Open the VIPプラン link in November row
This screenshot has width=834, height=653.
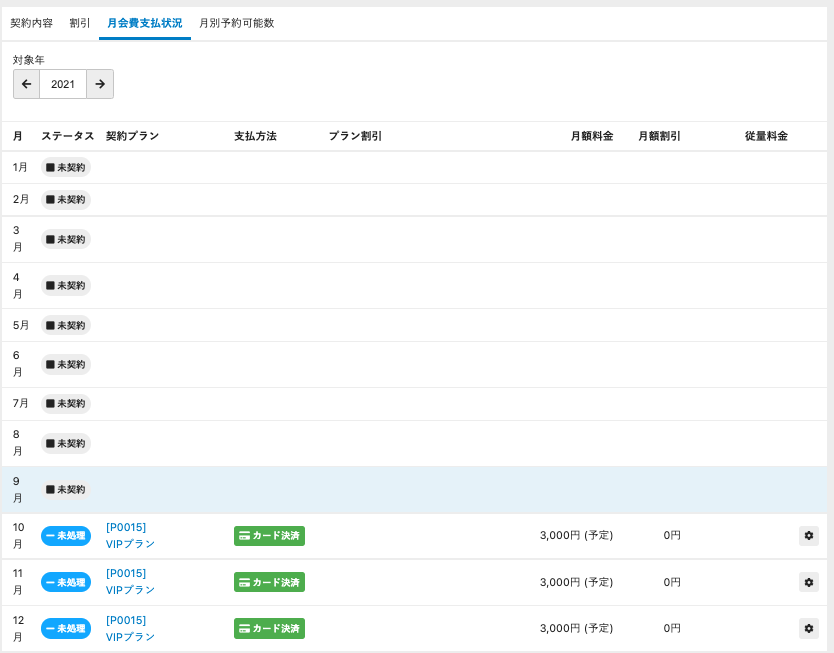click(130, 590)
